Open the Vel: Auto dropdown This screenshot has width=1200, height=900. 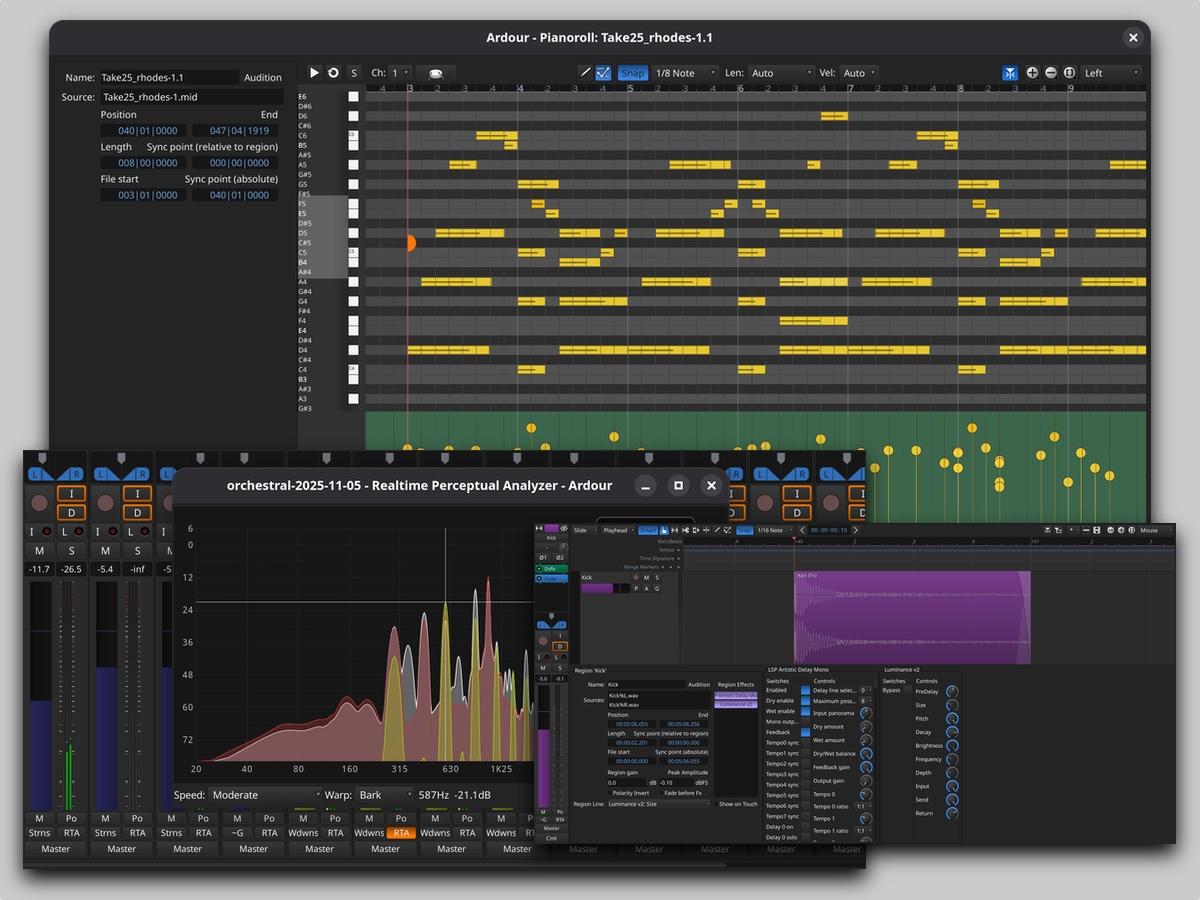[857, 72]
